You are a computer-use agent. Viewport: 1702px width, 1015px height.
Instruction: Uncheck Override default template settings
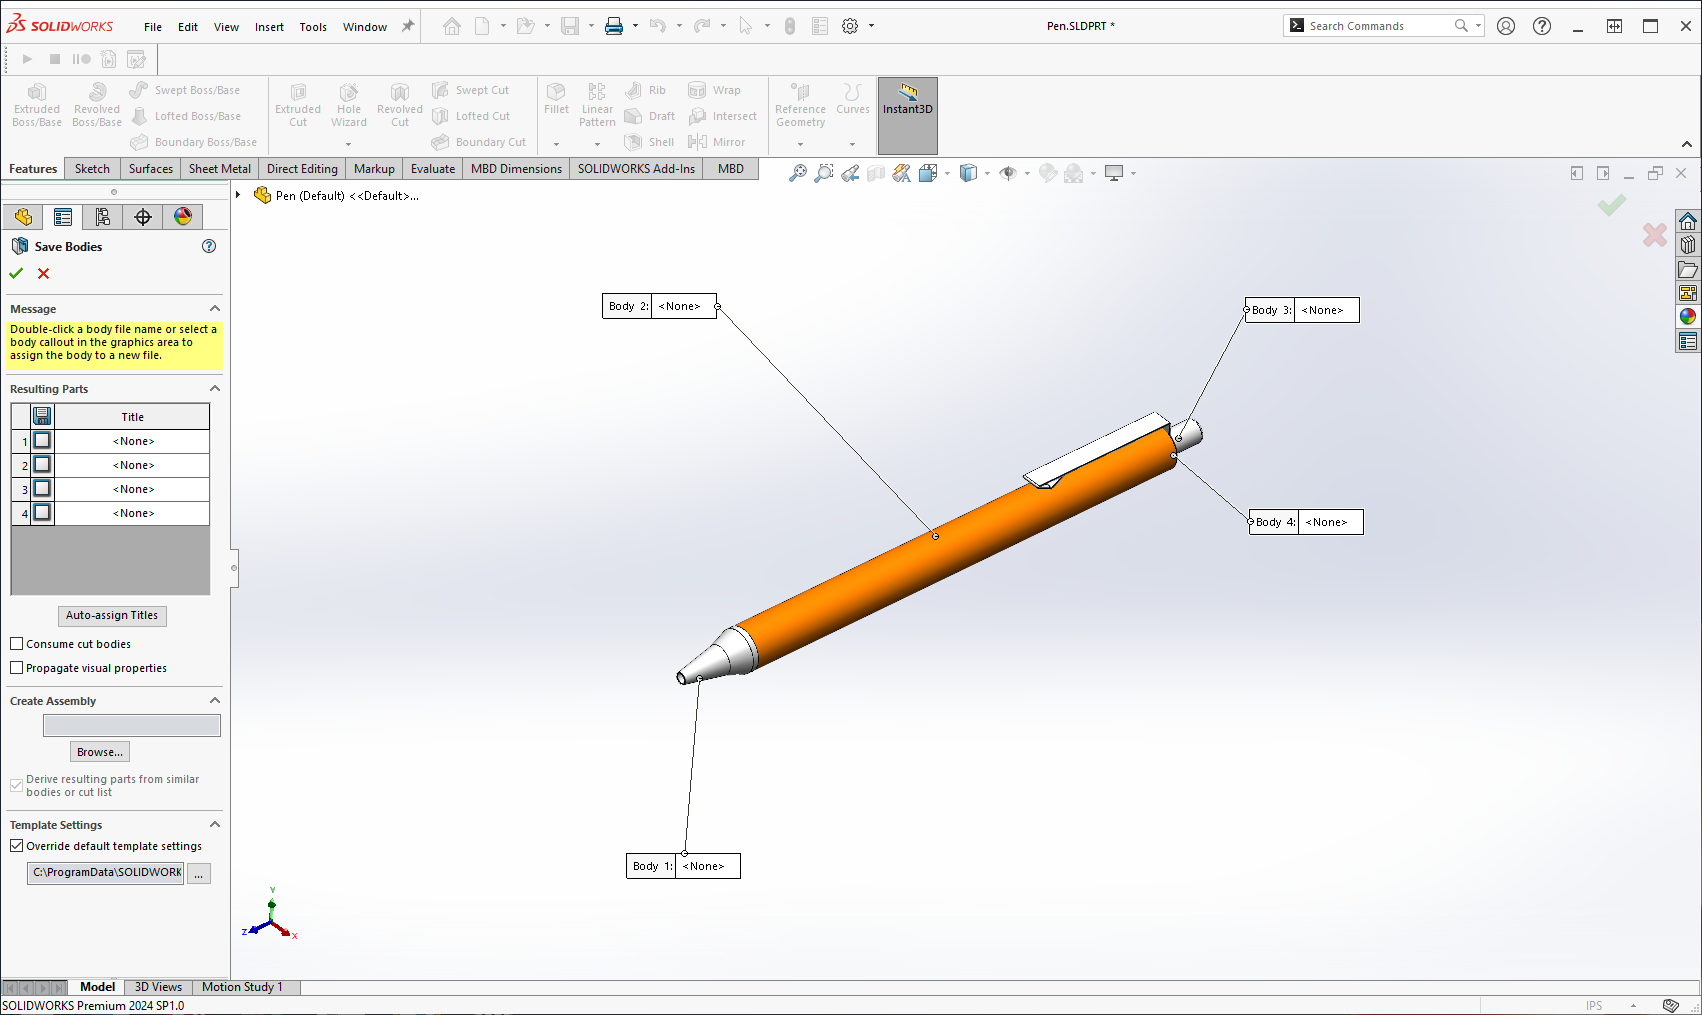[x=17, y=846]
